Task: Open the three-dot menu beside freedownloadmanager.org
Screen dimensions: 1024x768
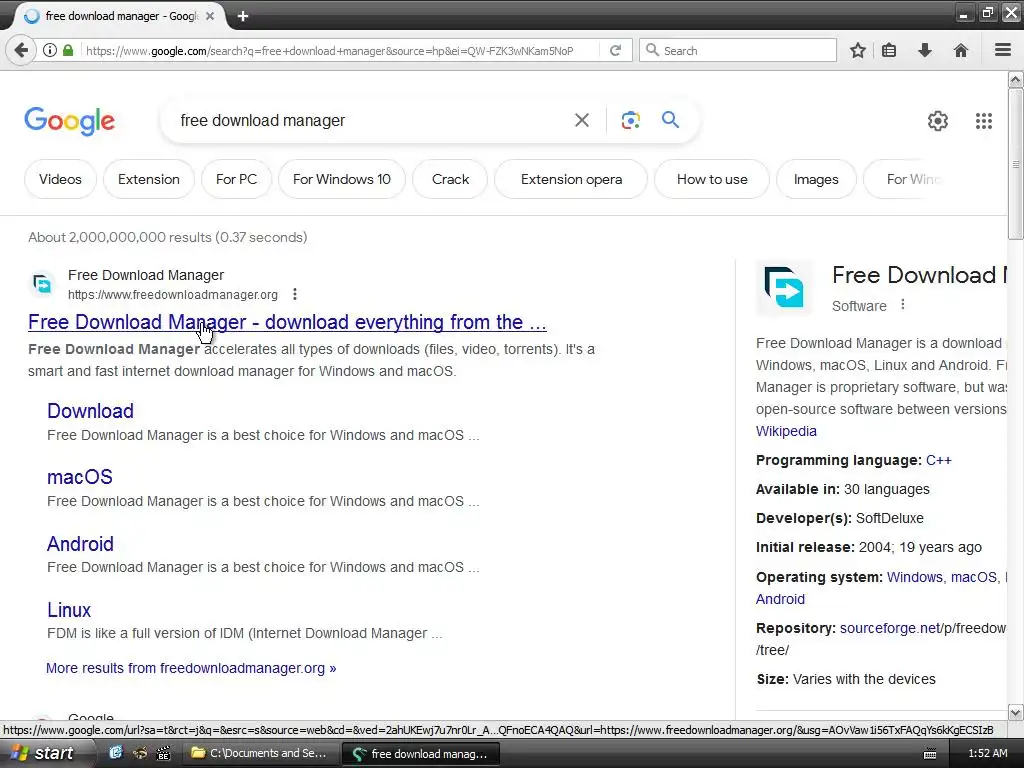Action: click(295, 295)
